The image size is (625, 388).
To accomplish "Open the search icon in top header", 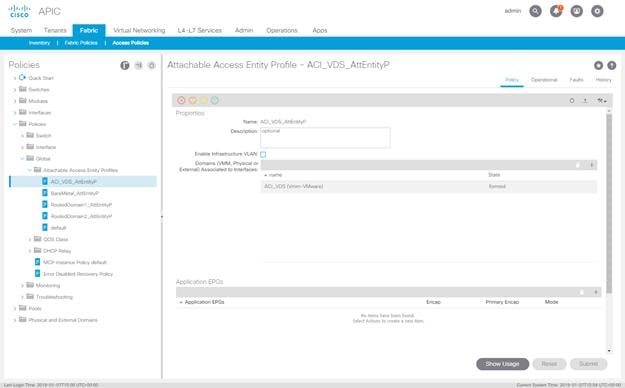I will coord(535,11).
